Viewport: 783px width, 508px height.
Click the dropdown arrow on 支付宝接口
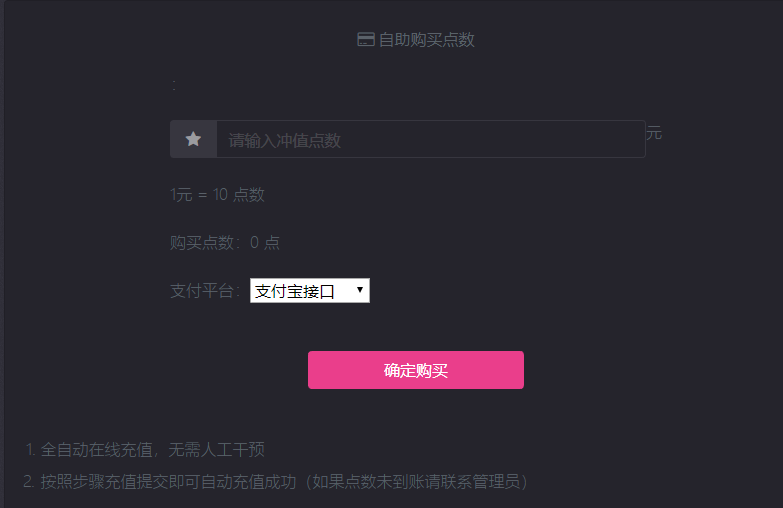(x=360, y=290)
